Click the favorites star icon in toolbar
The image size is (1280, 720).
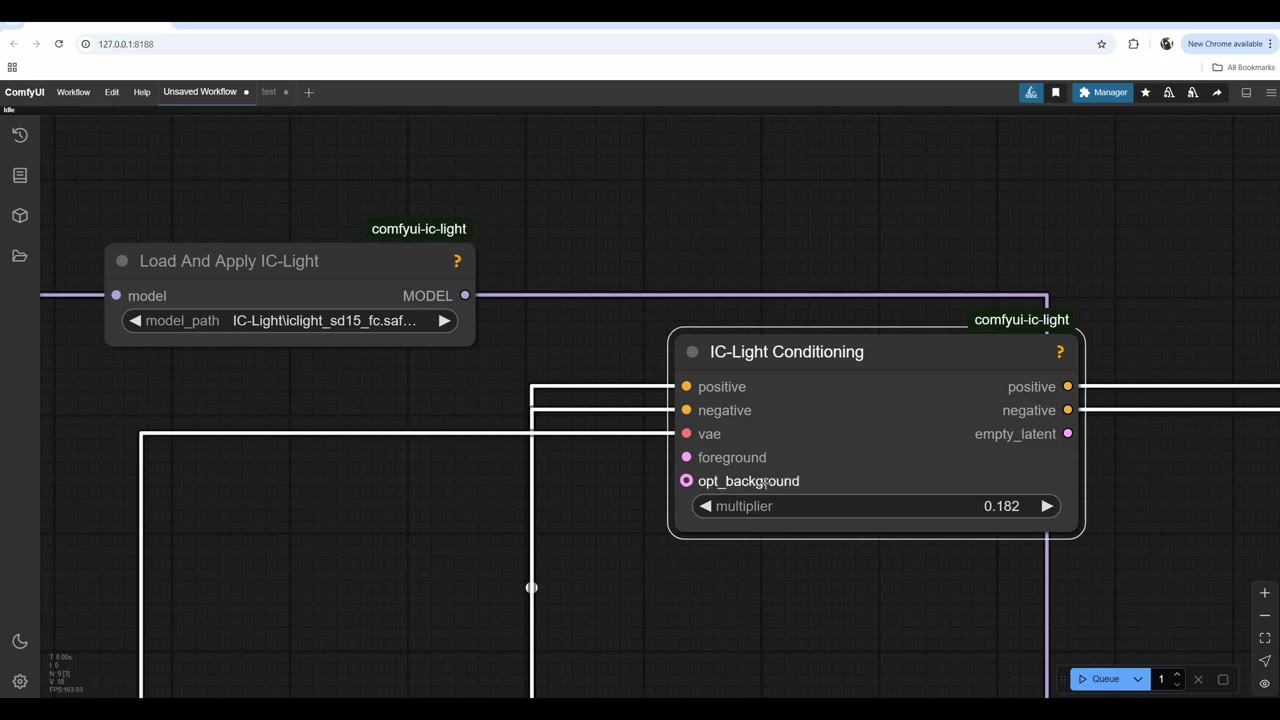(x=1146, y=93)
